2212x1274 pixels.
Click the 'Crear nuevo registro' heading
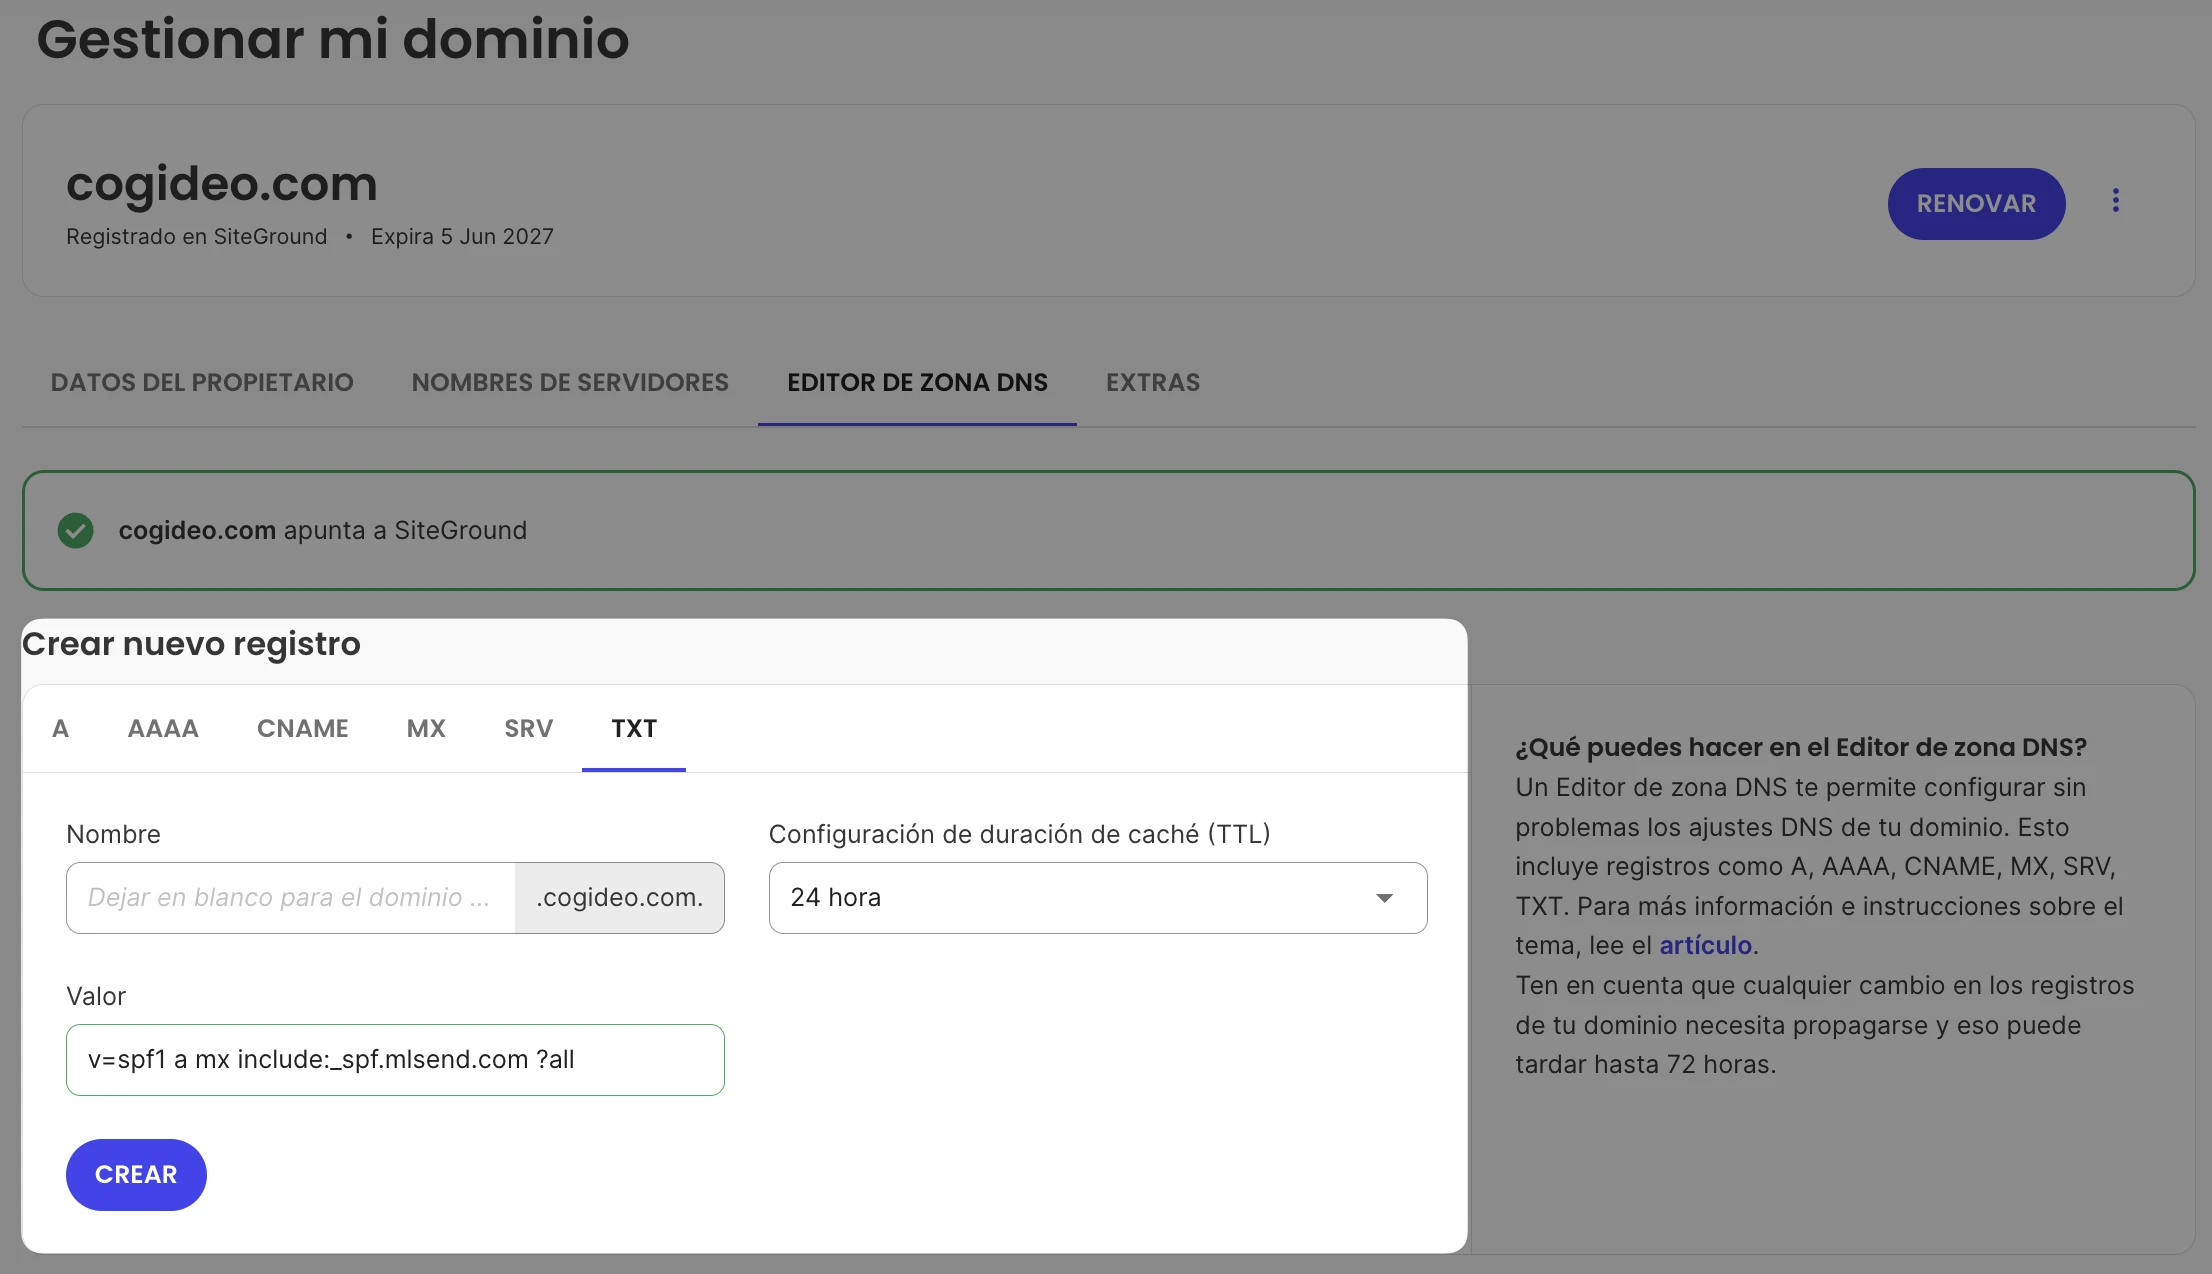[191, 644]
